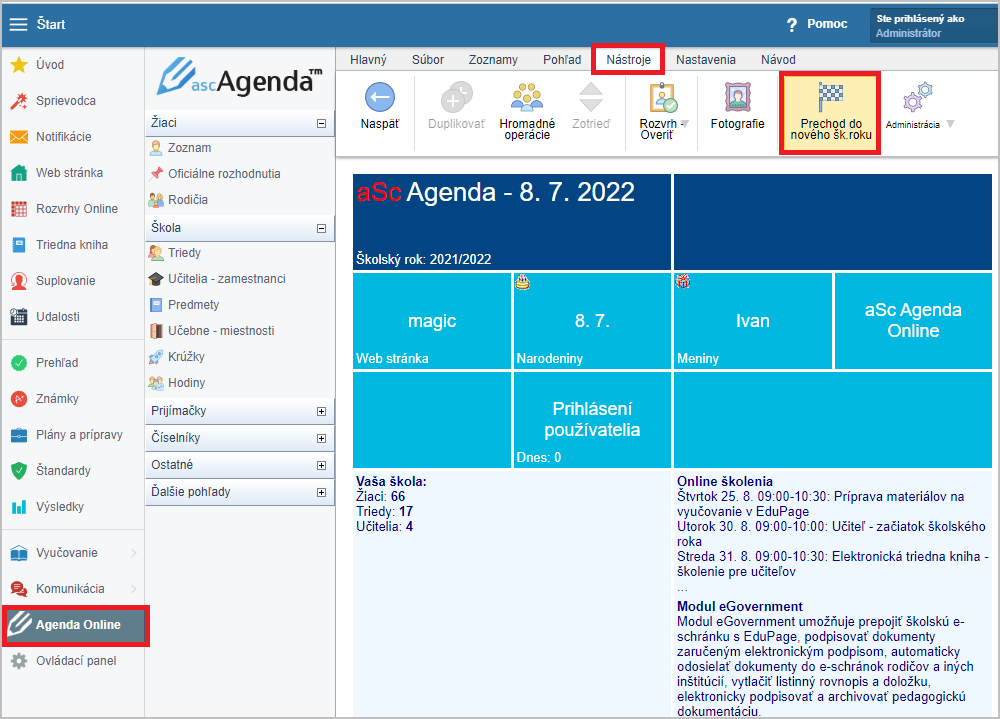Collapse the Škola section
The height and width of the screenshot is (719, 1000).
321,228
